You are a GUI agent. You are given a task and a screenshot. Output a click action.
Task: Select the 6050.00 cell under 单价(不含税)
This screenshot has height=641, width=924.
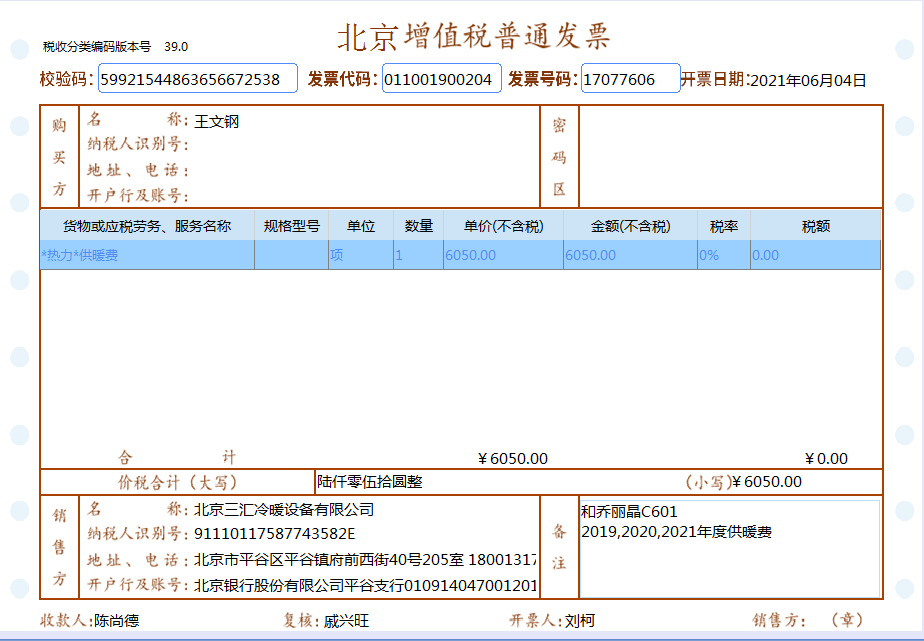tap(504, 255)
